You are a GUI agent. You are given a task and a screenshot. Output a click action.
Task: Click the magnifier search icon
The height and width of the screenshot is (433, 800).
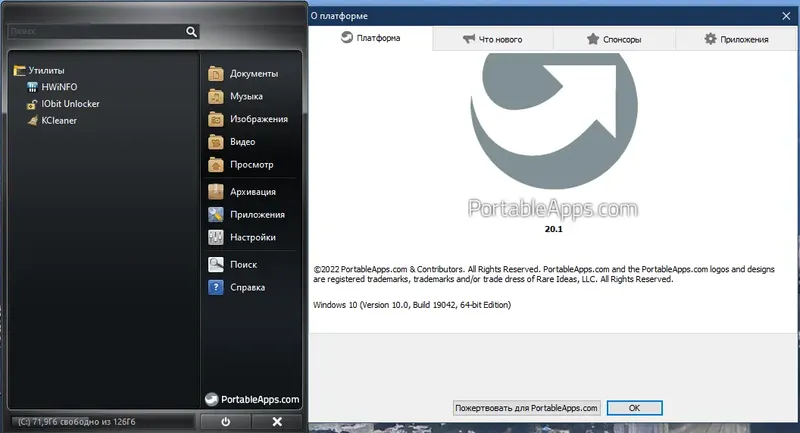191,32
